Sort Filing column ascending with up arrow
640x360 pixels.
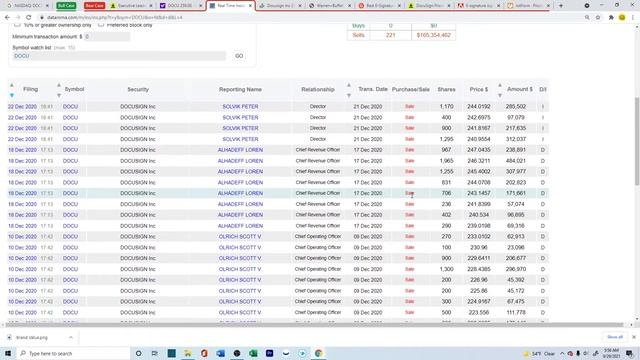12,85
